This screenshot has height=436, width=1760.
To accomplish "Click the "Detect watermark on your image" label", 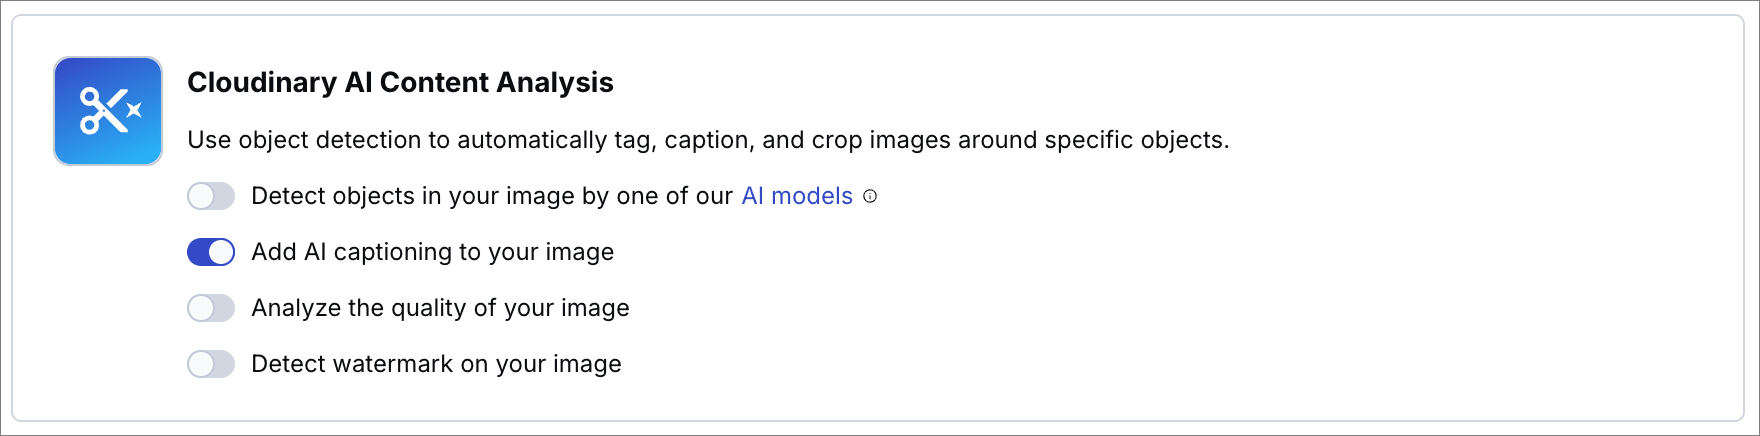I will point(436,364).
